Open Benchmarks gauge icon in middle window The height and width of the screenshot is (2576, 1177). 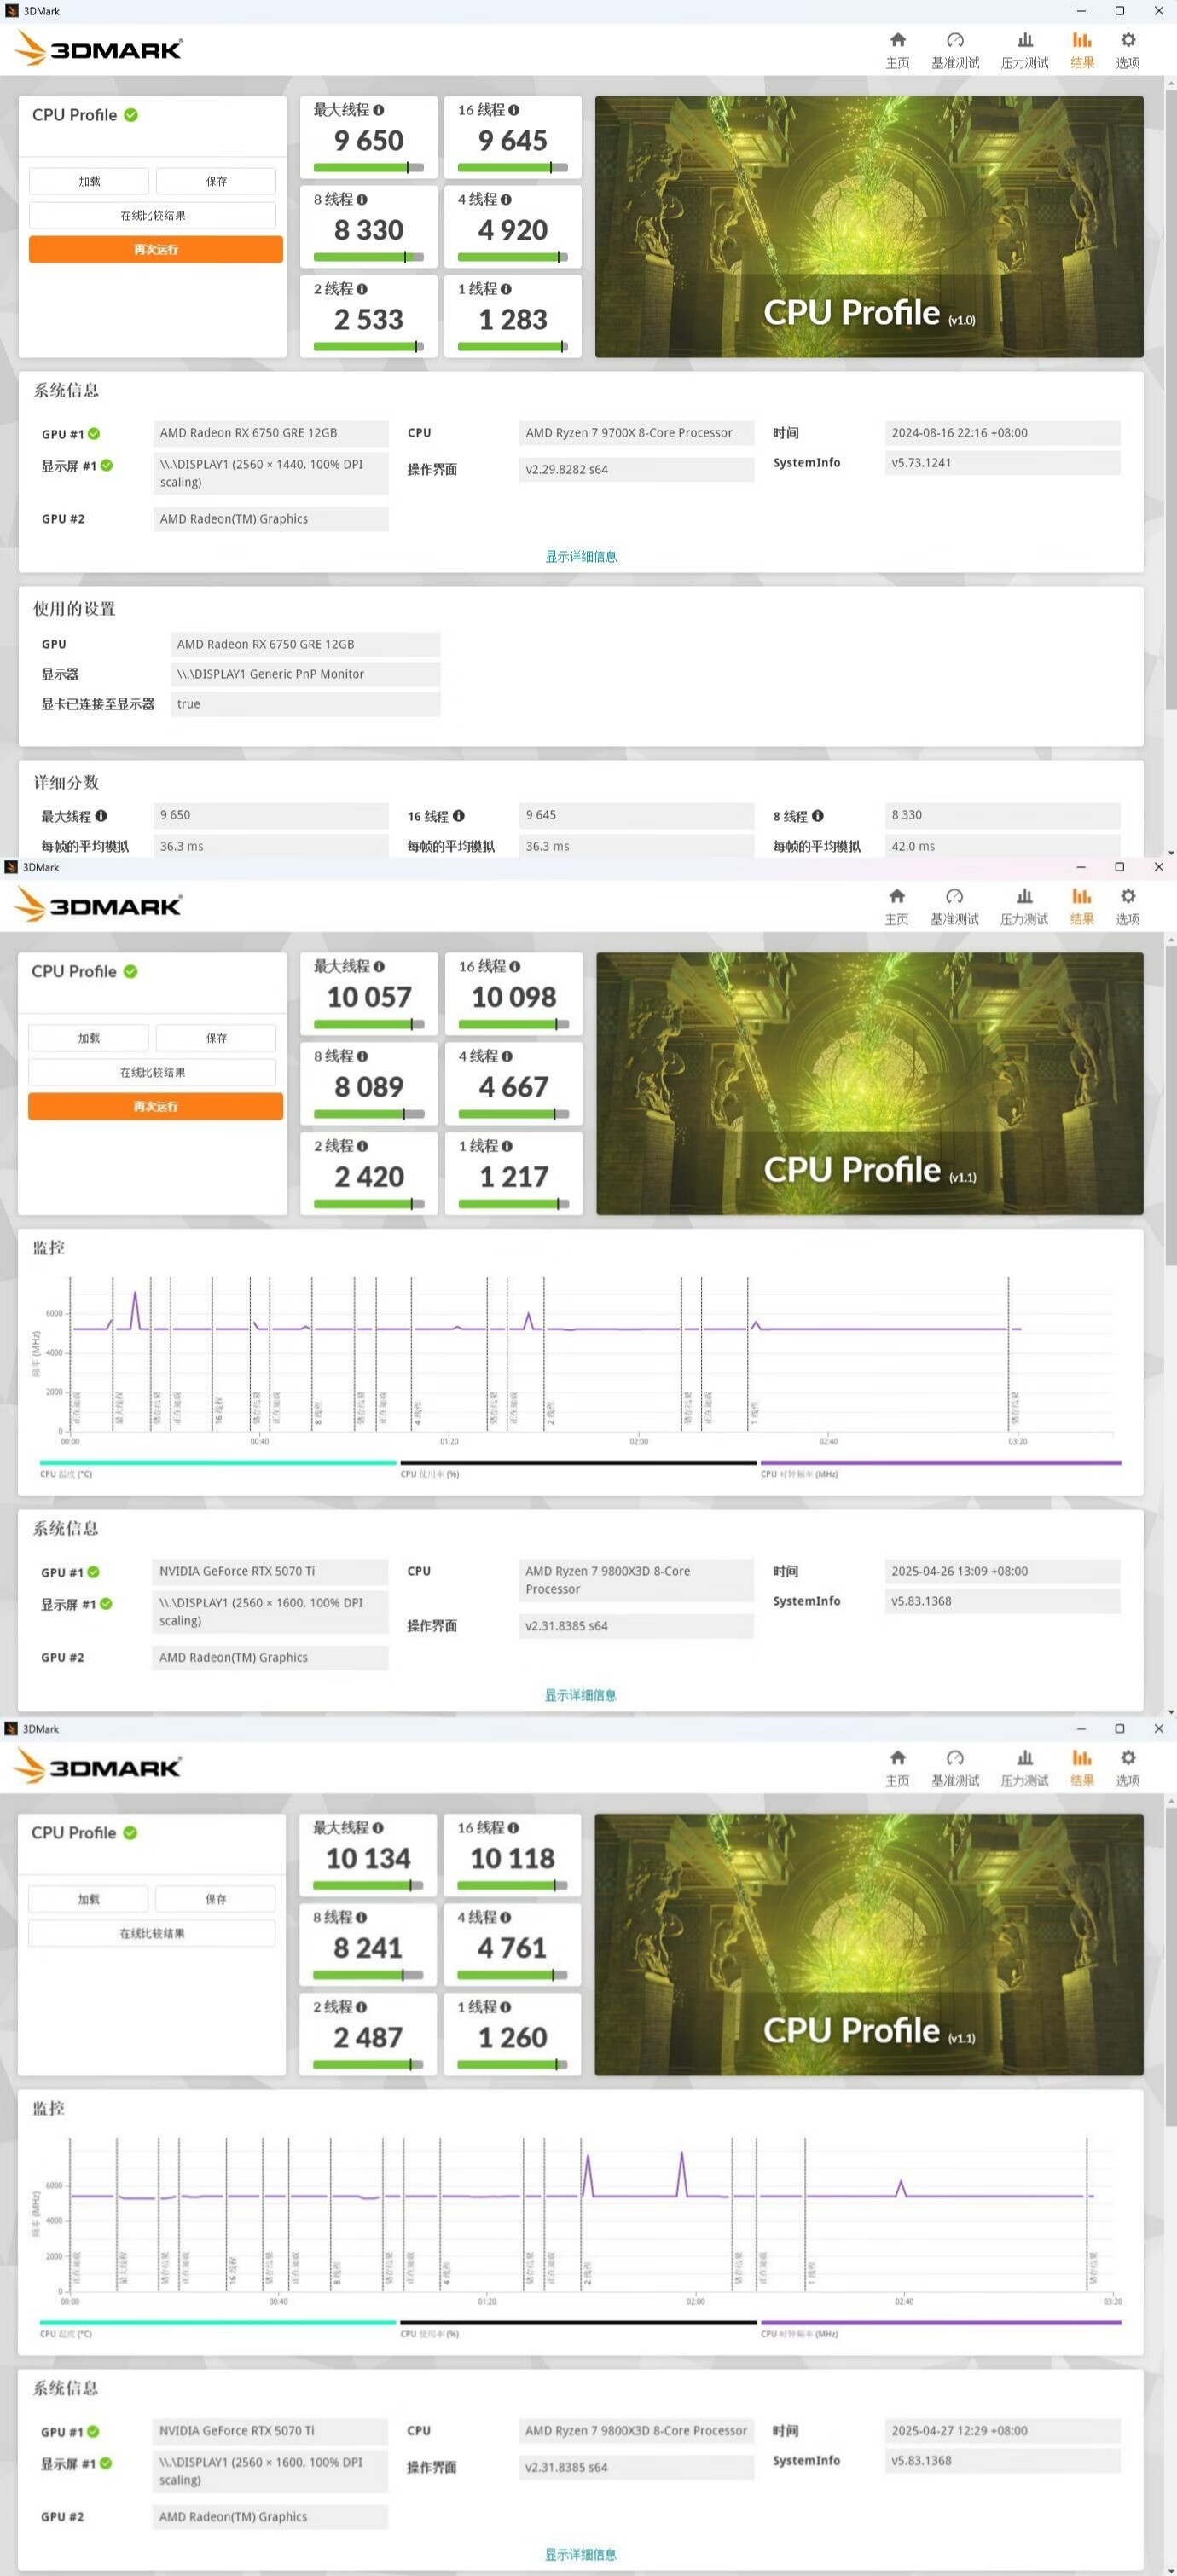point(955,896)
